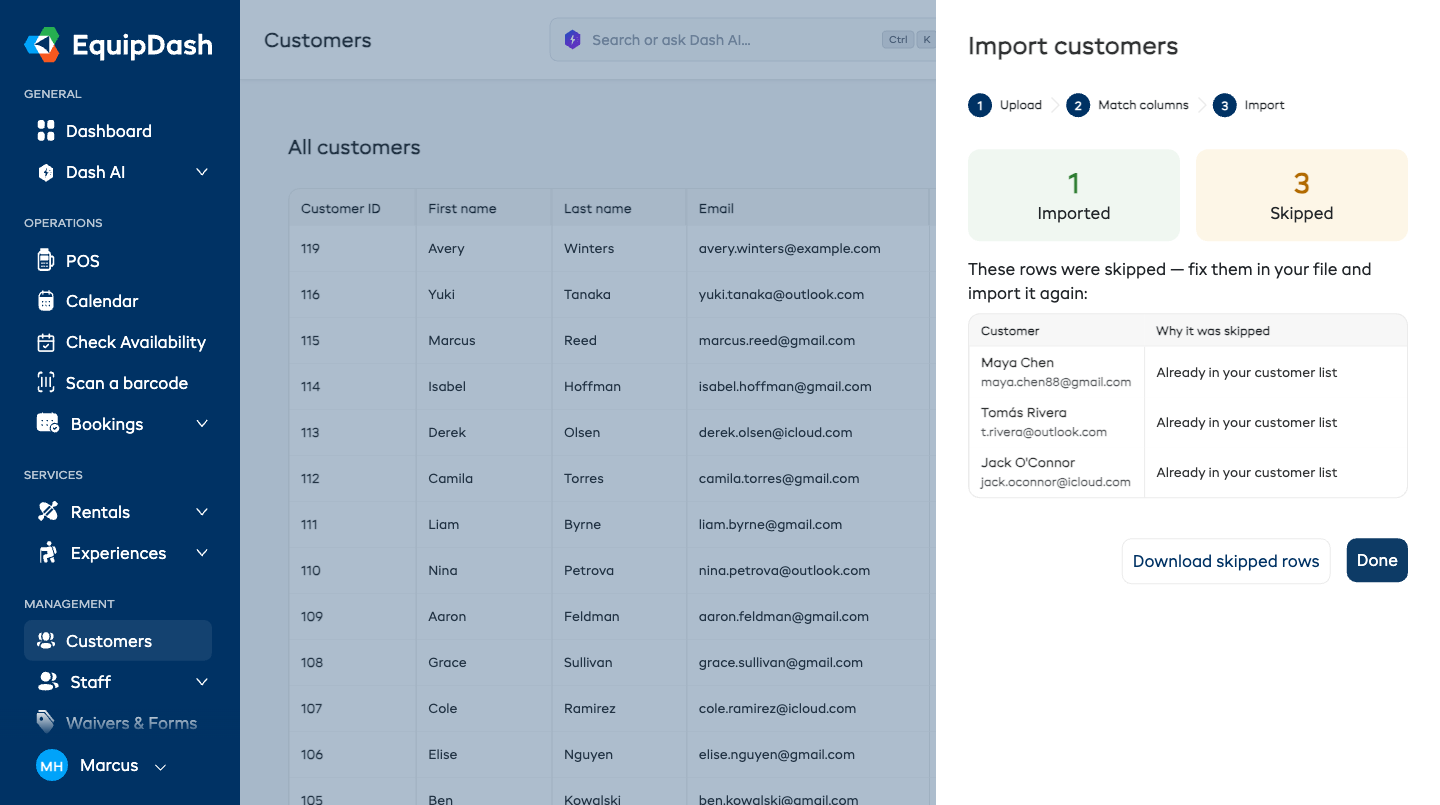Select the Maya Chen skipped row
This screenshot has height=805, width=1440.
(1188, 372)
